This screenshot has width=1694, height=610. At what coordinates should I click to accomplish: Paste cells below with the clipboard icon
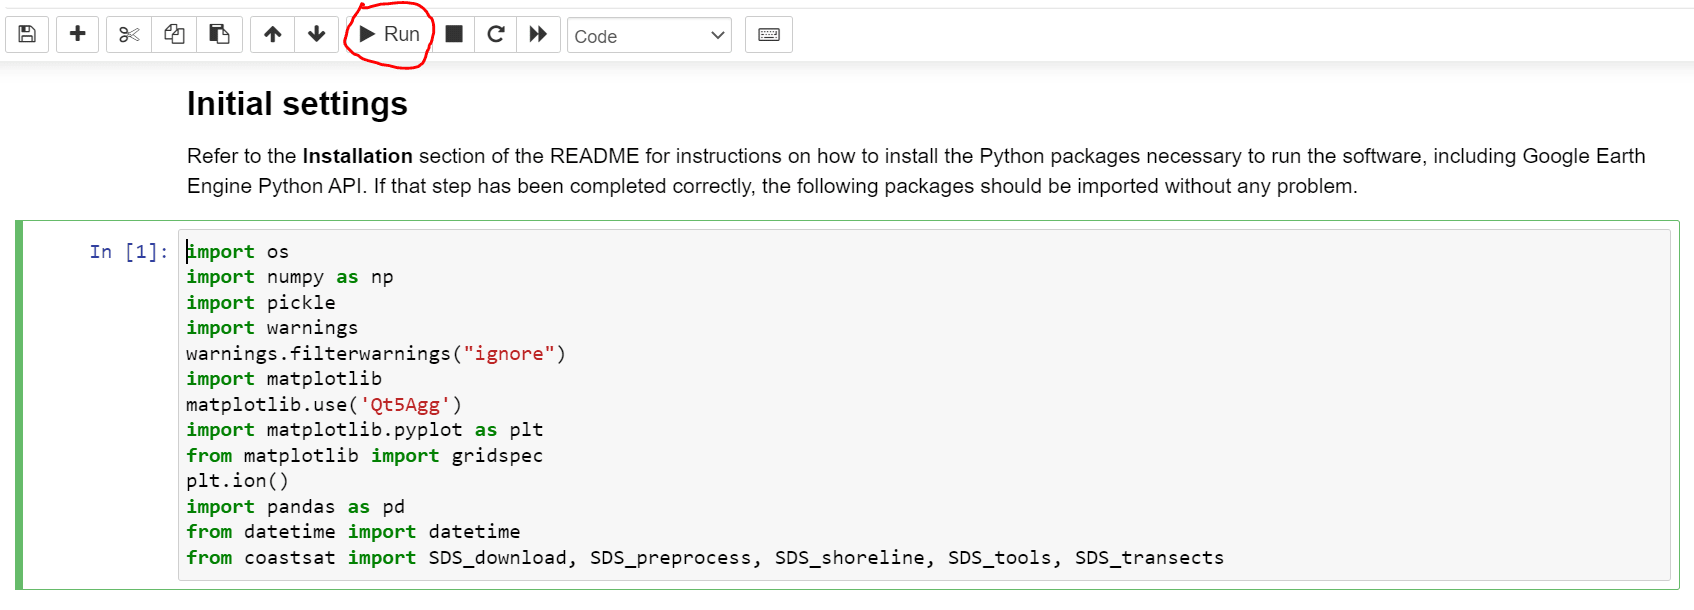[219, 35]
